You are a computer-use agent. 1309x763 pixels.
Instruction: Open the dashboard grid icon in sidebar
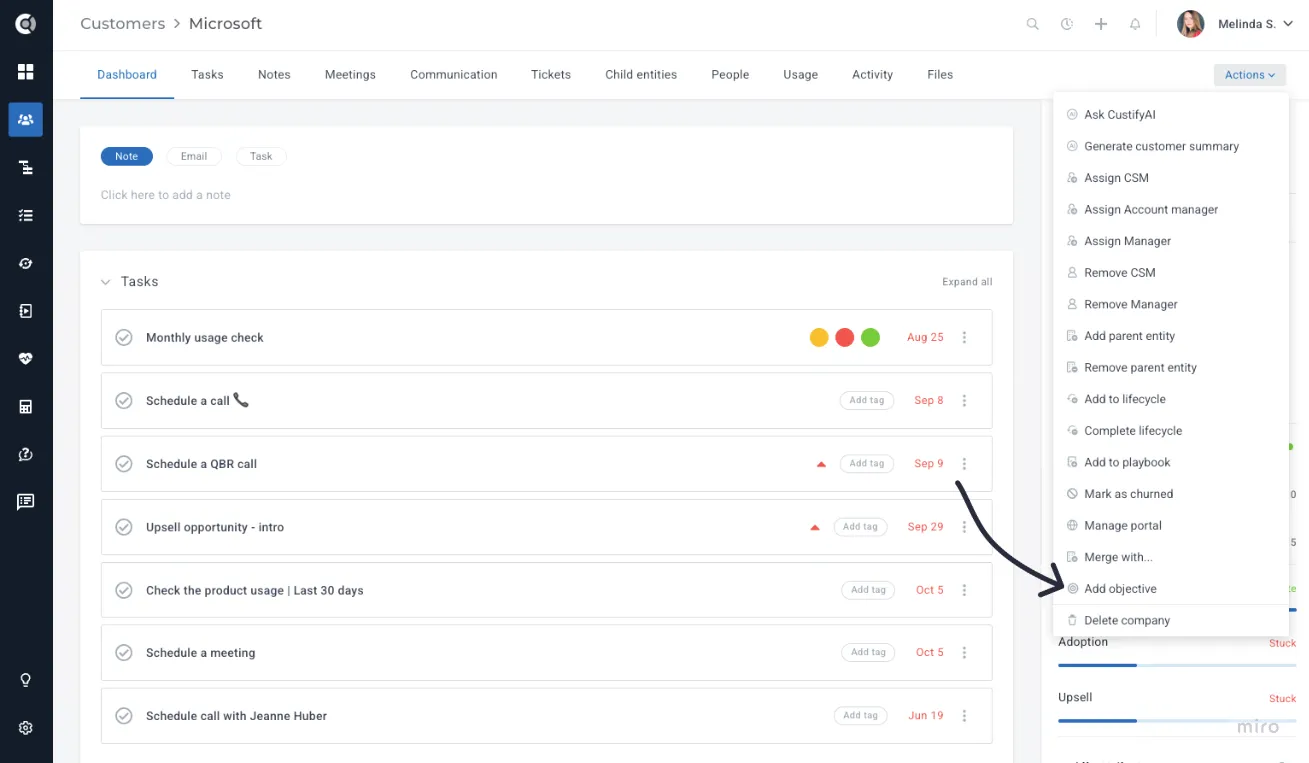point(26,72)
